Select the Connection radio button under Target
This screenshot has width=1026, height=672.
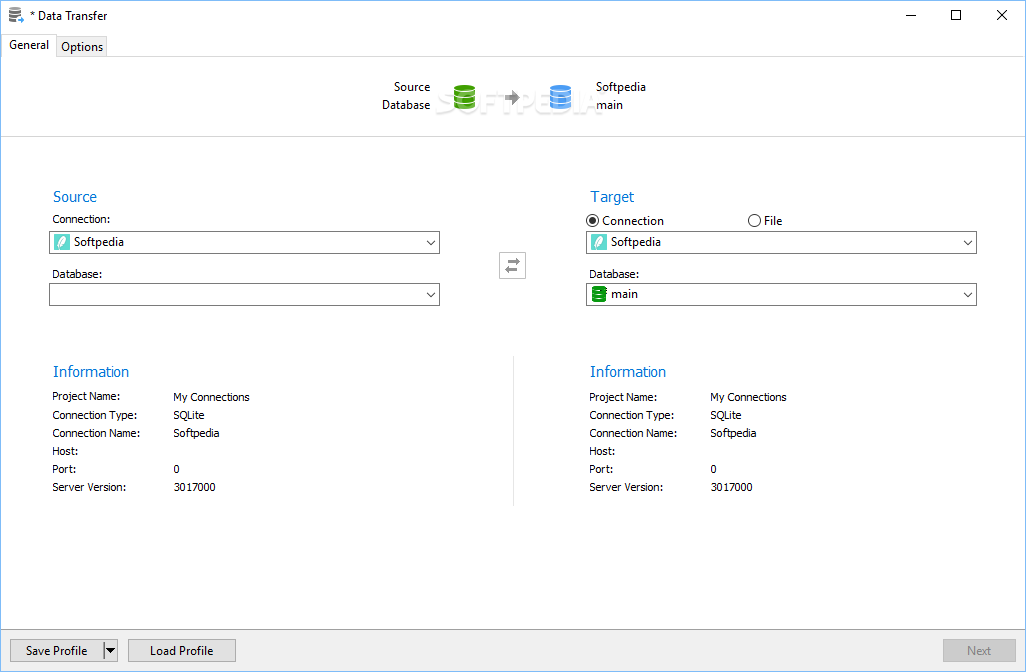pos(593,221)
